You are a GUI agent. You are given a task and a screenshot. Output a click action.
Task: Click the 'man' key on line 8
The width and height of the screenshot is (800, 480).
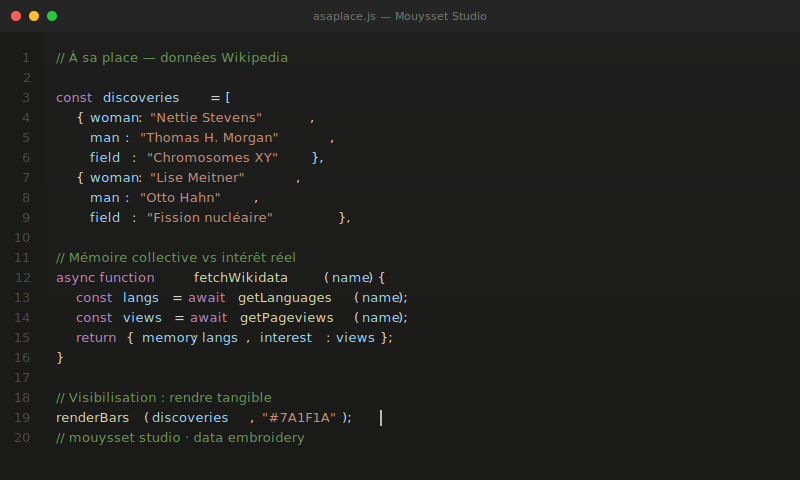click(x=105, y=197)
